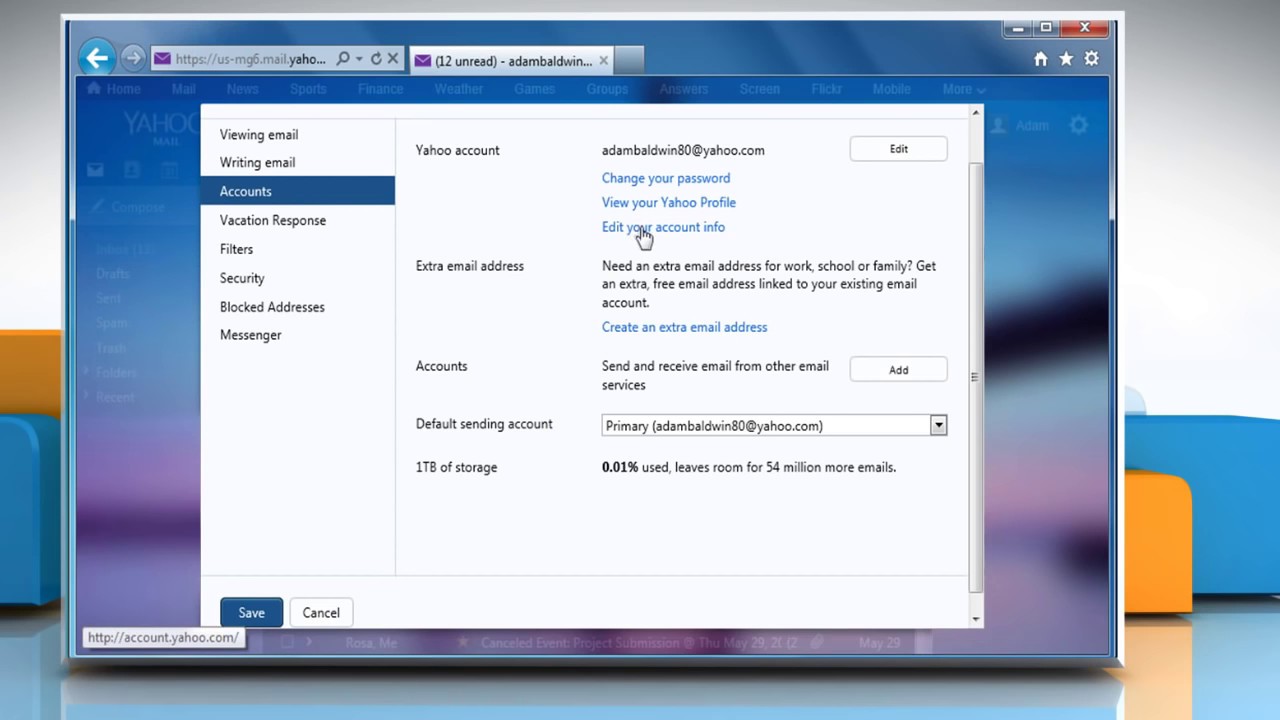
Task: Click the search magnifier in address bar
Action: (x=343, y=59)
